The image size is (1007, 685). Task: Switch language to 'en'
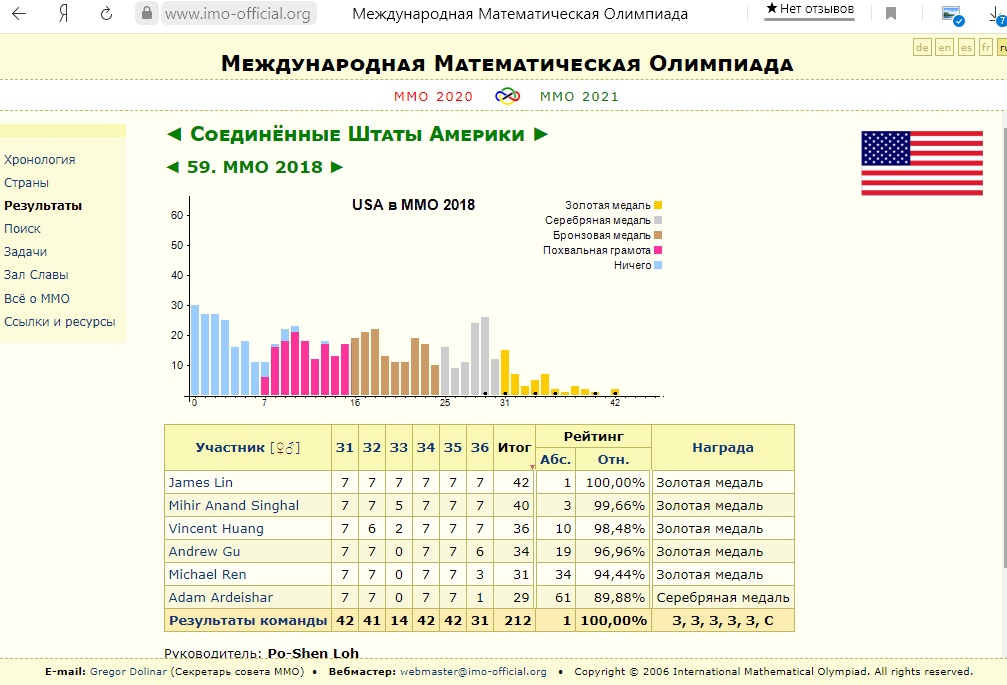(944, 48)
